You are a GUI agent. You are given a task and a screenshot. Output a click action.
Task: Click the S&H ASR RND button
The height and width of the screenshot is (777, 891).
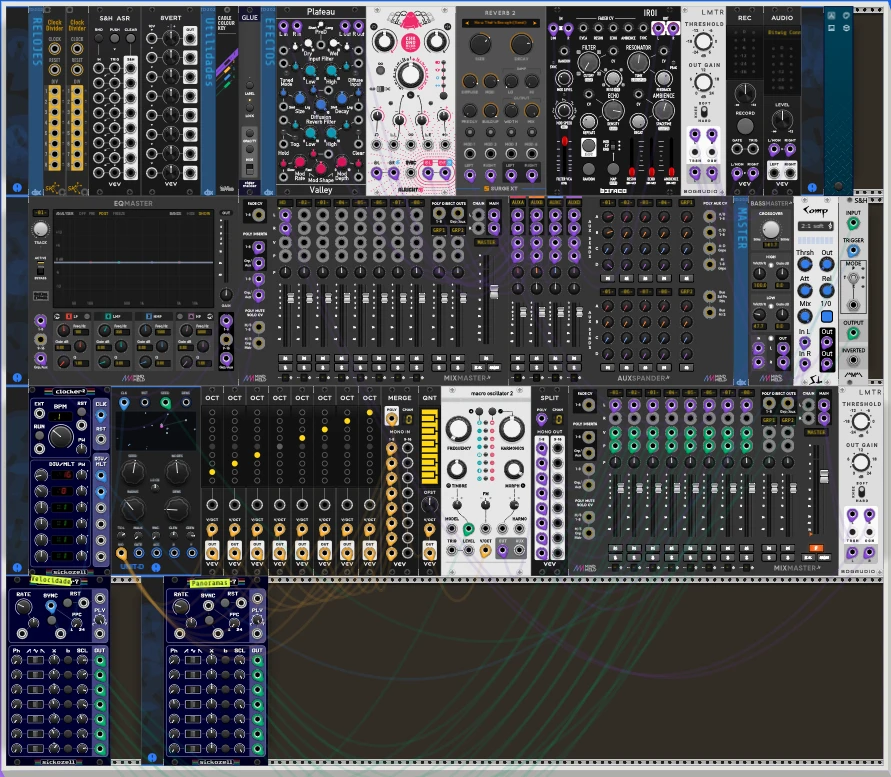click(x=98, y=38)
